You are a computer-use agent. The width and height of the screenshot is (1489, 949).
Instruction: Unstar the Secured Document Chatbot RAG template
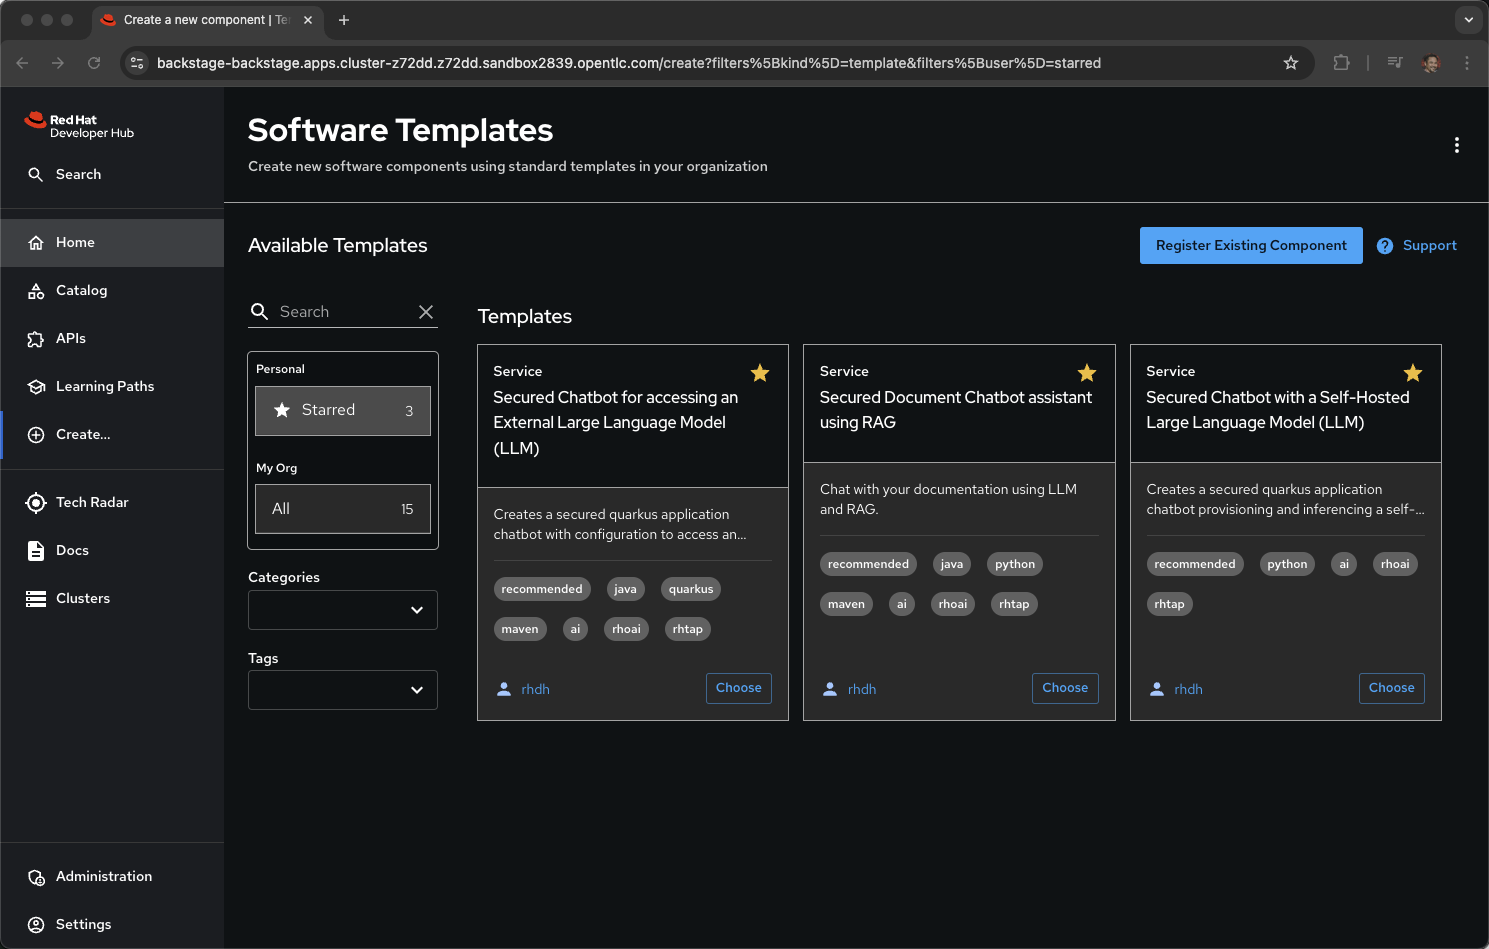pyautogui.click(x=1086, y=373)
